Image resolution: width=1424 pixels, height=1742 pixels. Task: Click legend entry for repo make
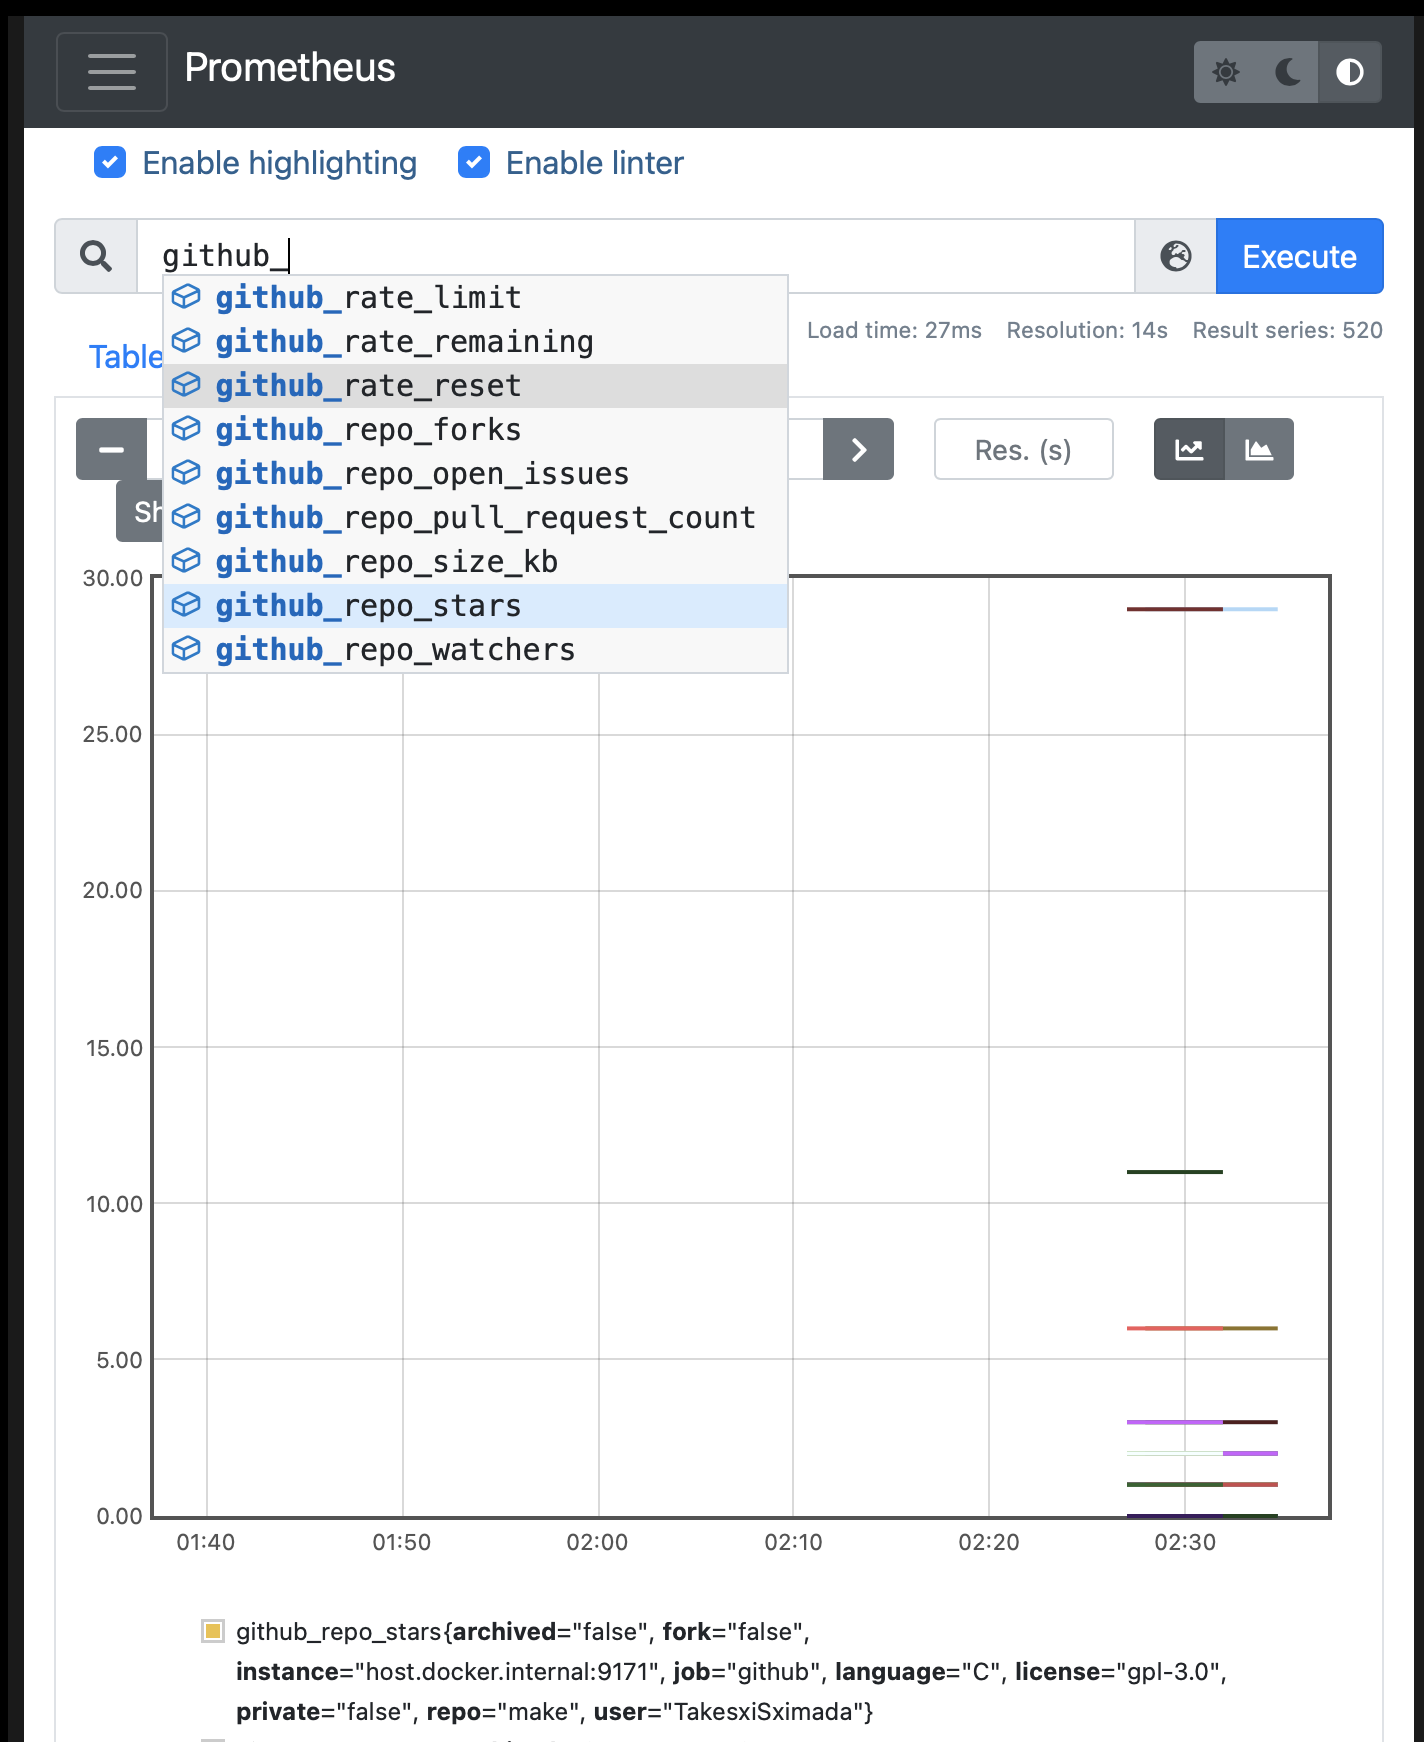[x=731, y=1672]
